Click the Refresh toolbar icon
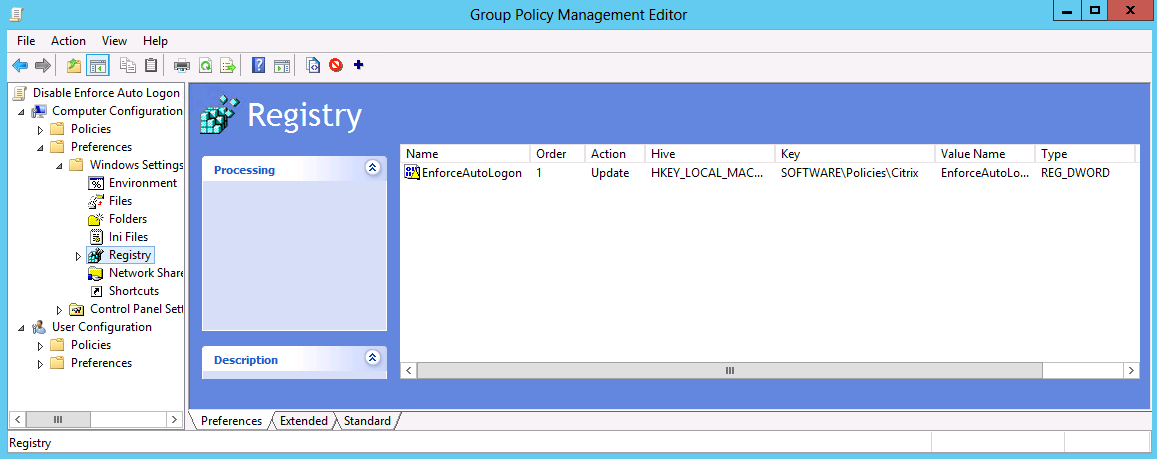This screenshot has height=459, width=1157. point(205,66)
